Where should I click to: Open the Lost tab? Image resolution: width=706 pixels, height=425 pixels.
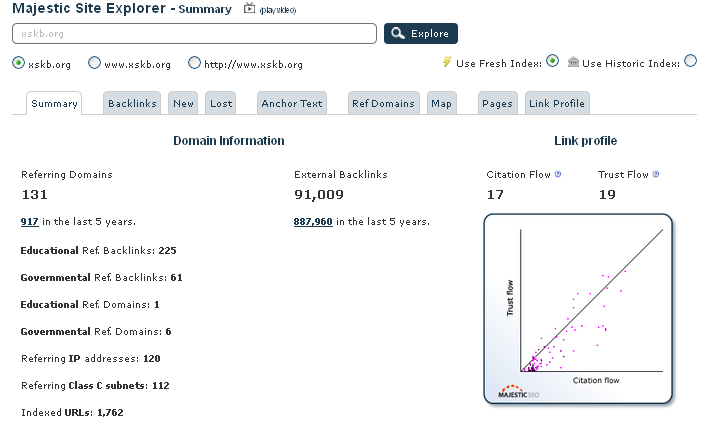coord(221,104)
